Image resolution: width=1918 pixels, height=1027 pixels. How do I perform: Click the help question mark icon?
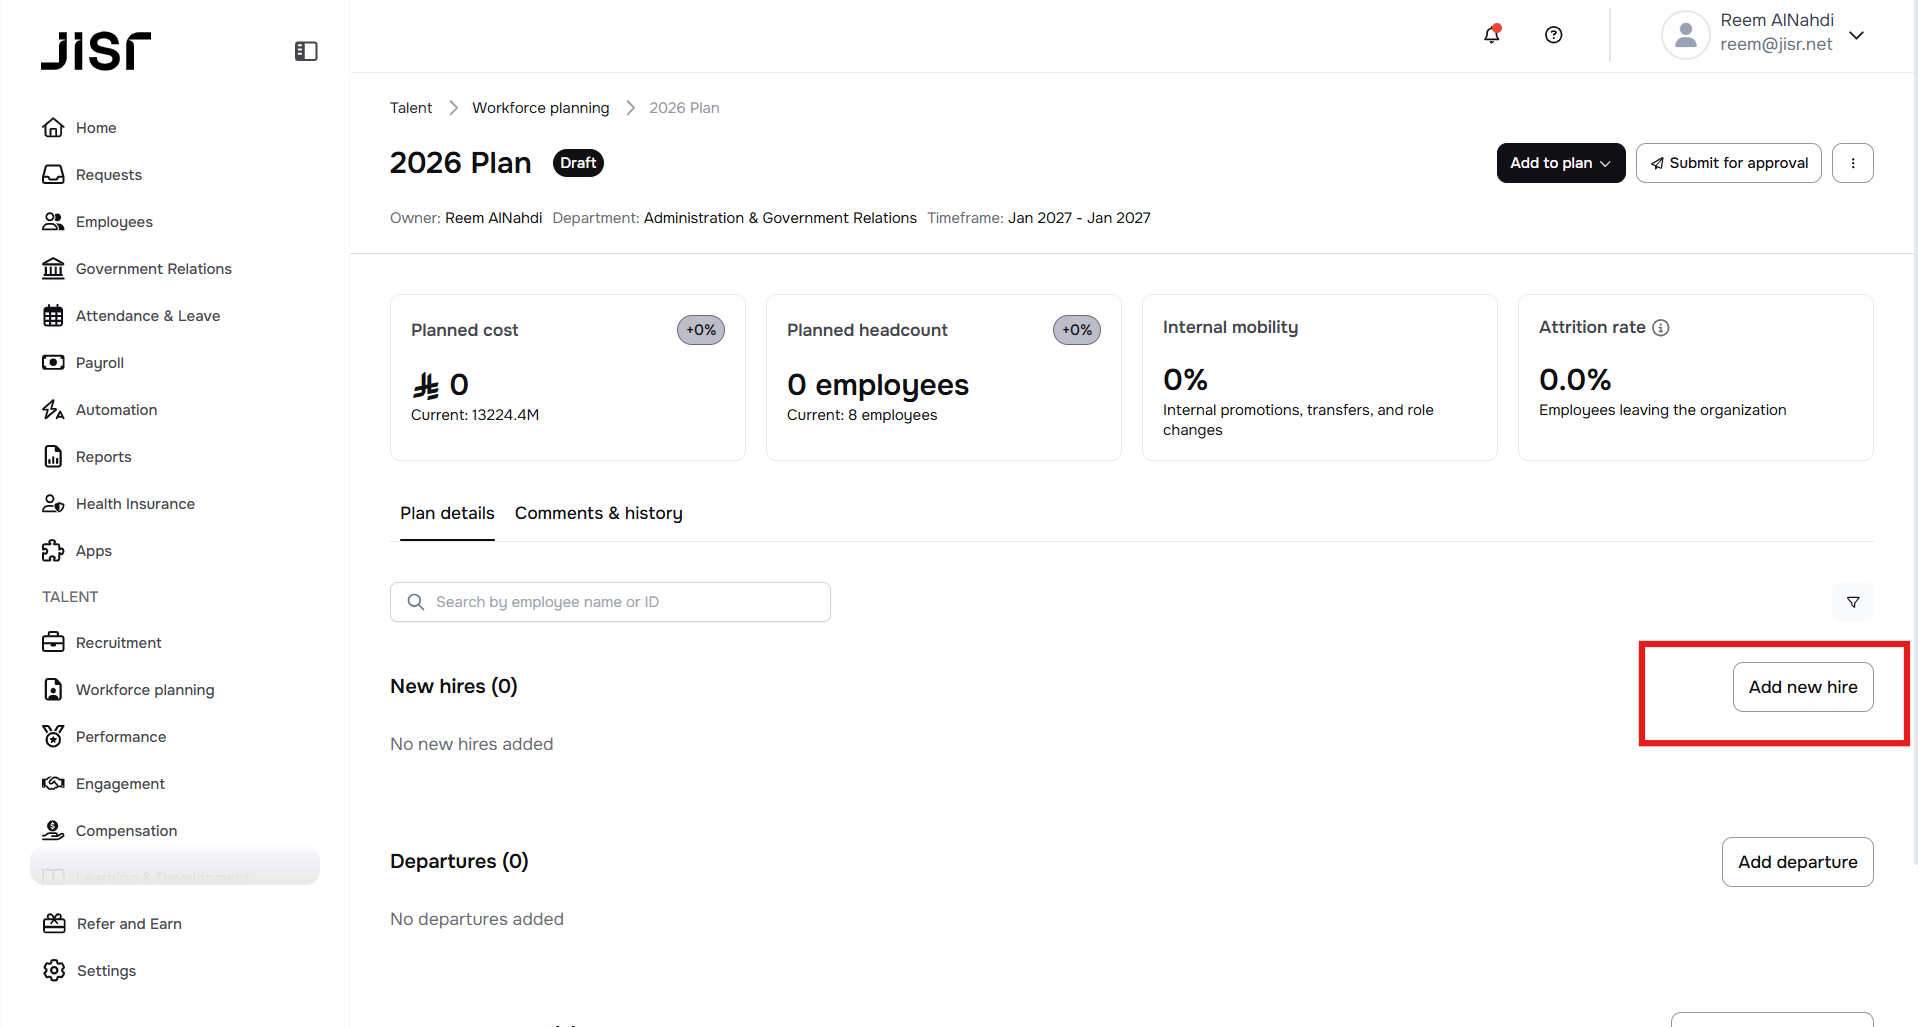point(1553,35)
